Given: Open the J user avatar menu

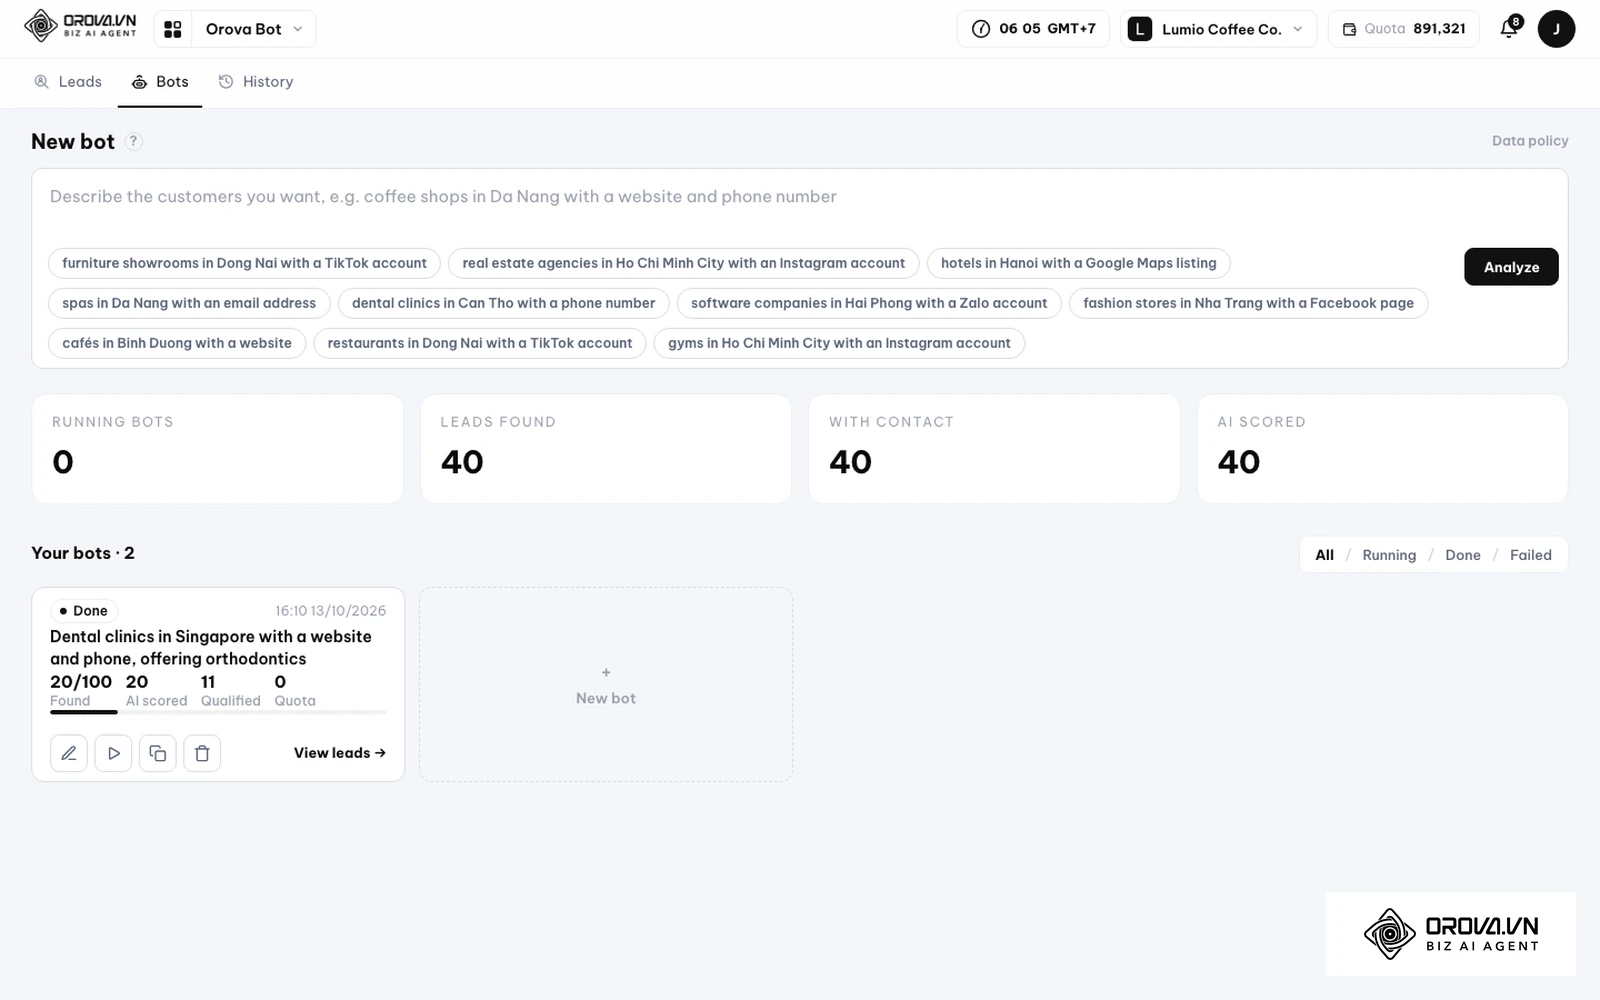Looking at the screenshot, I should [x=1556, y=29].
